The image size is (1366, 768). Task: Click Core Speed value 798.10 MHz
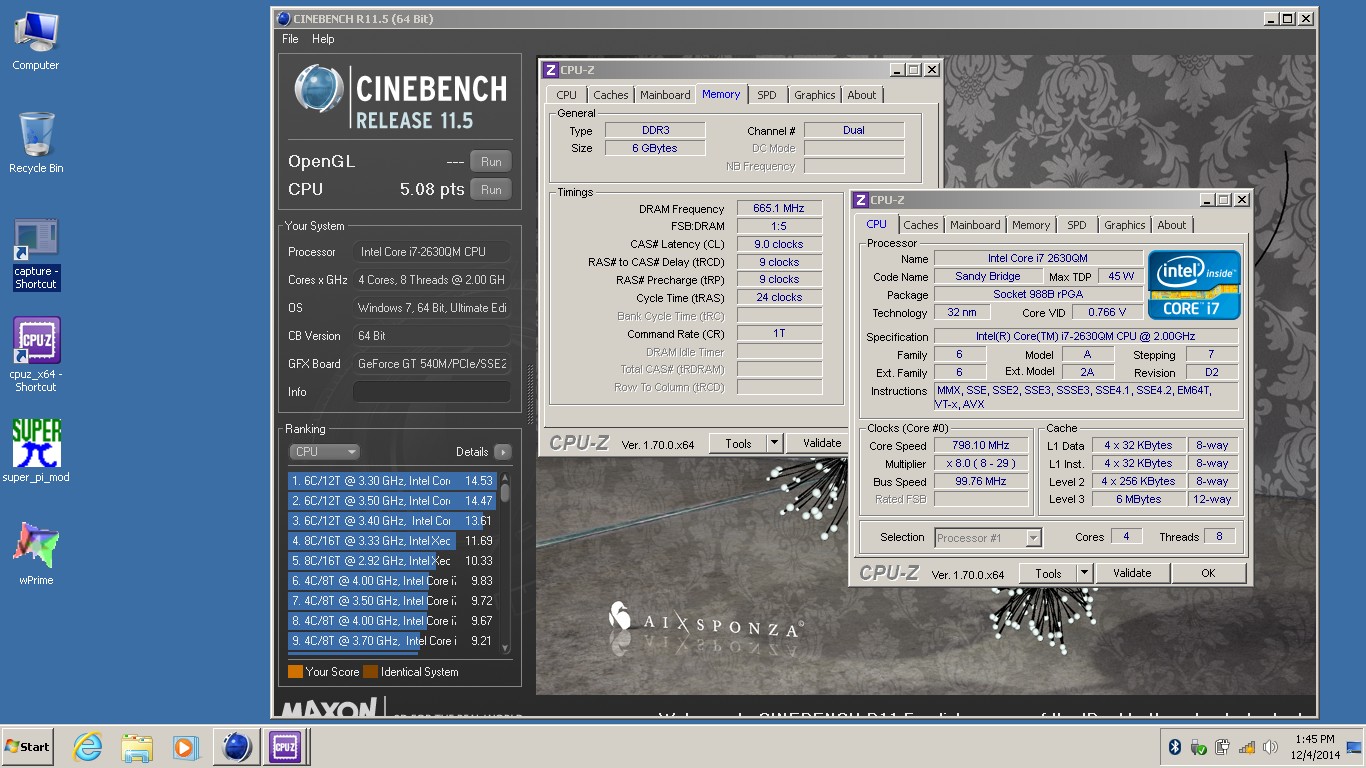tap(981, 445)
